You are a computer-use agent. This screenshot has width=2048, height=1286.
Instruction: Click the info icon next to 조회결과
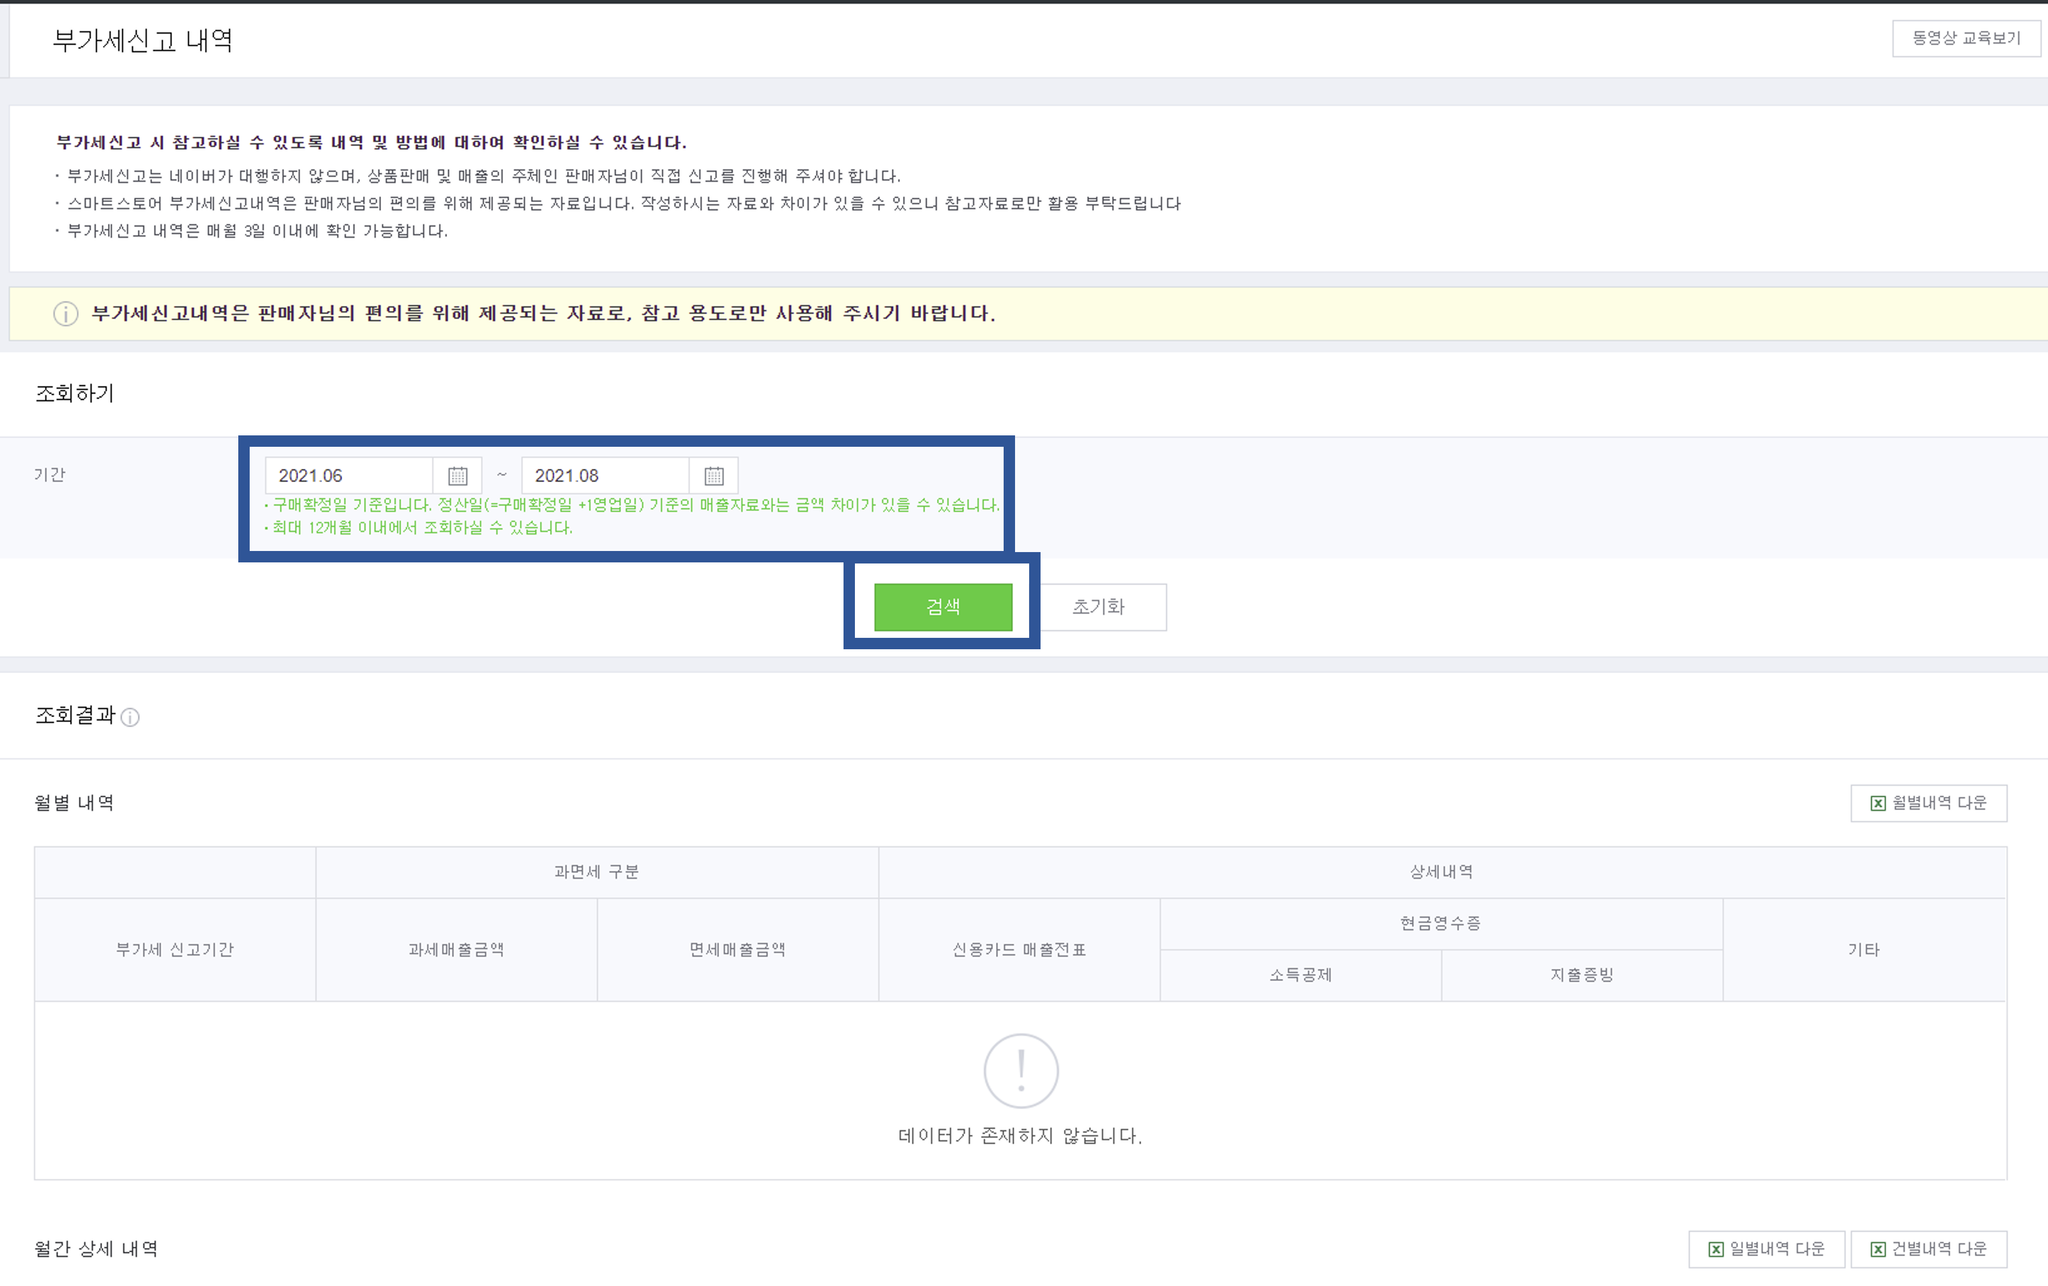click(130, 717)
